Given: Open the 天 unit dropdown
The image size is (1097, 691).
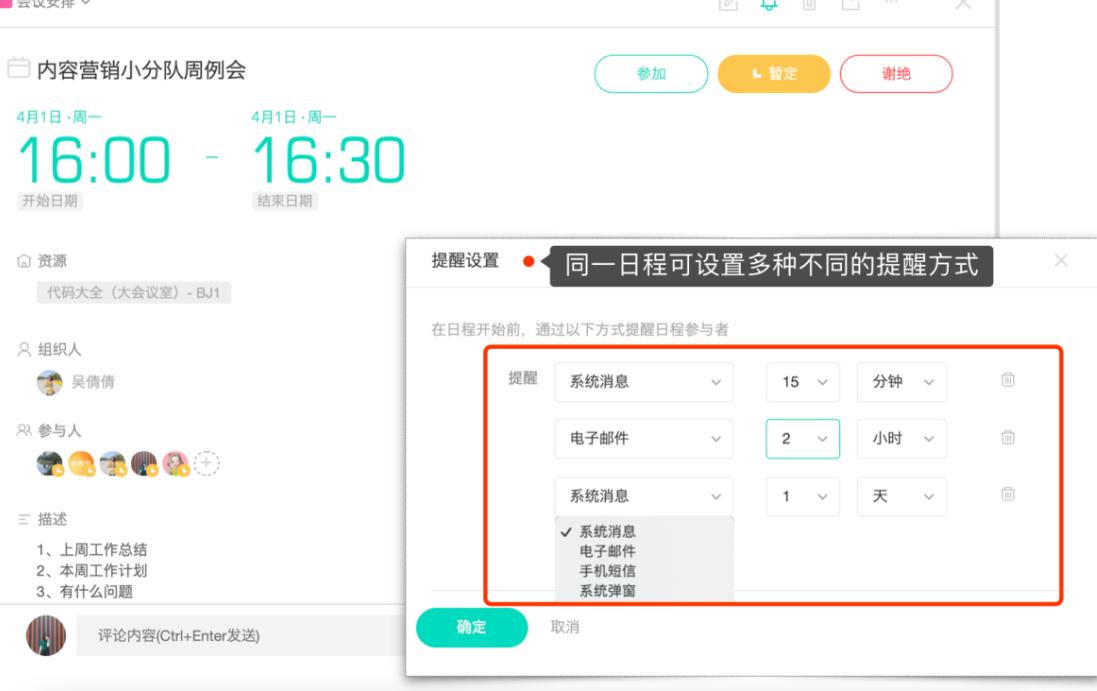Looking at the screenshot, I should pos(901,496).
